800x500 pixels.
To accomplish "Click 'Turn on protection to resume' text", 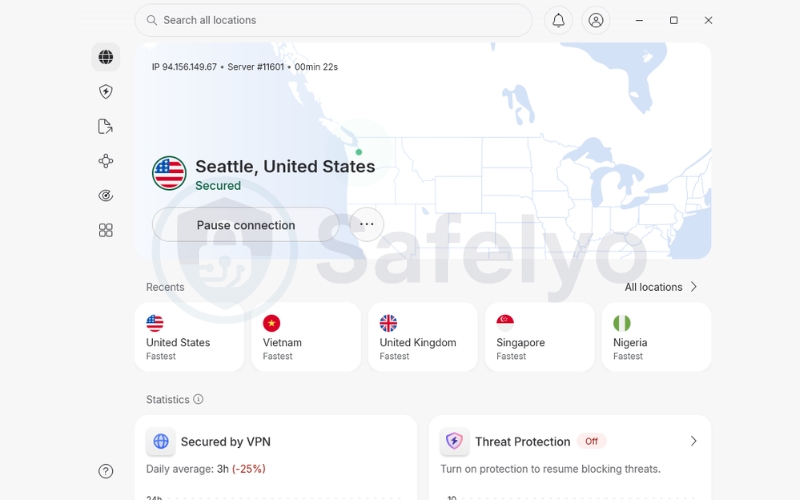I will point(551,469).
